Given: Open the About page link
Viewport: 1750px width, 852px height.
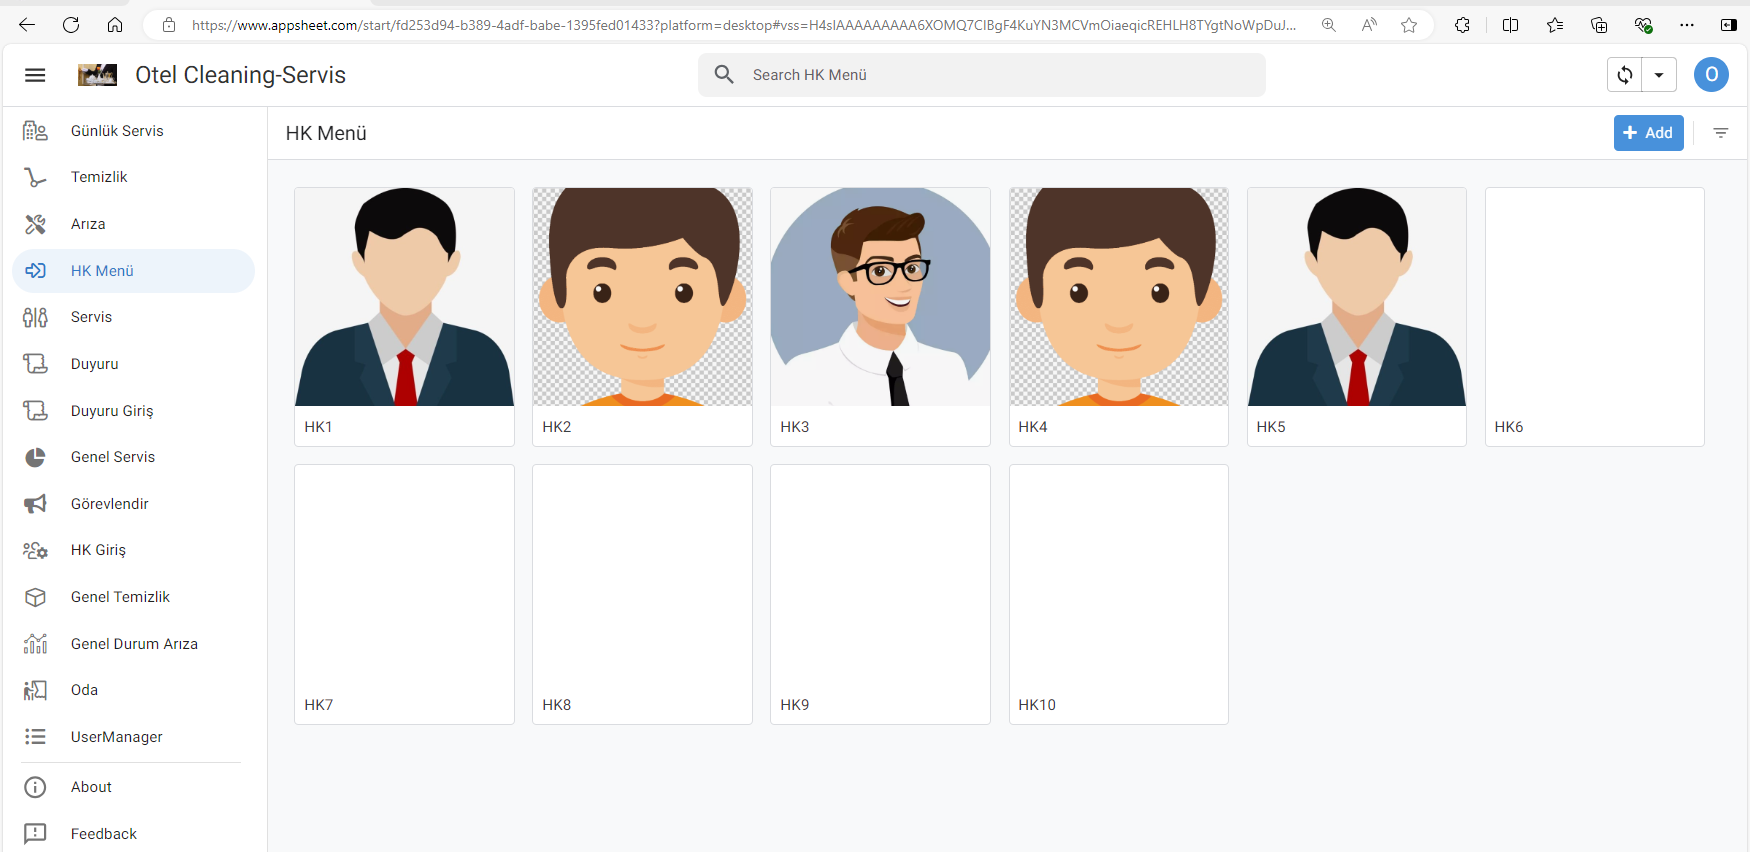Looking at the screenshot, I should pos(91,787).
